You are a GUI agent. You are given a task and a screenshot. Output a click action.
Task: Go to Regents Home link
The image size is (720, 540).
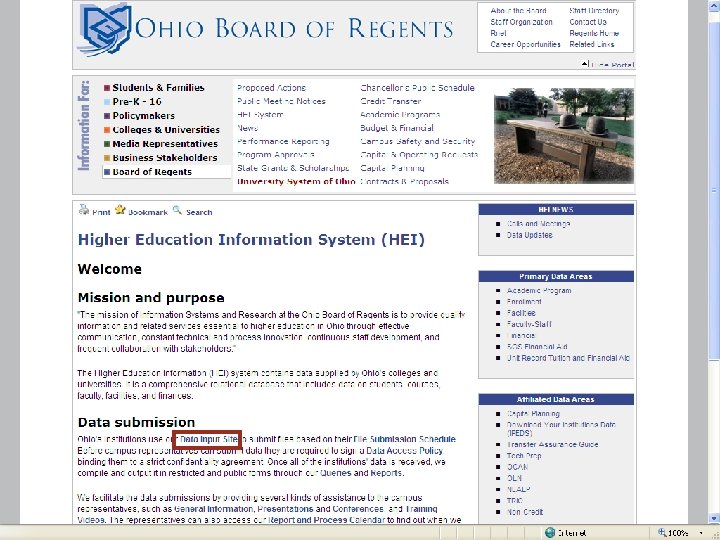pyautogui.click(x=594, y=33)
